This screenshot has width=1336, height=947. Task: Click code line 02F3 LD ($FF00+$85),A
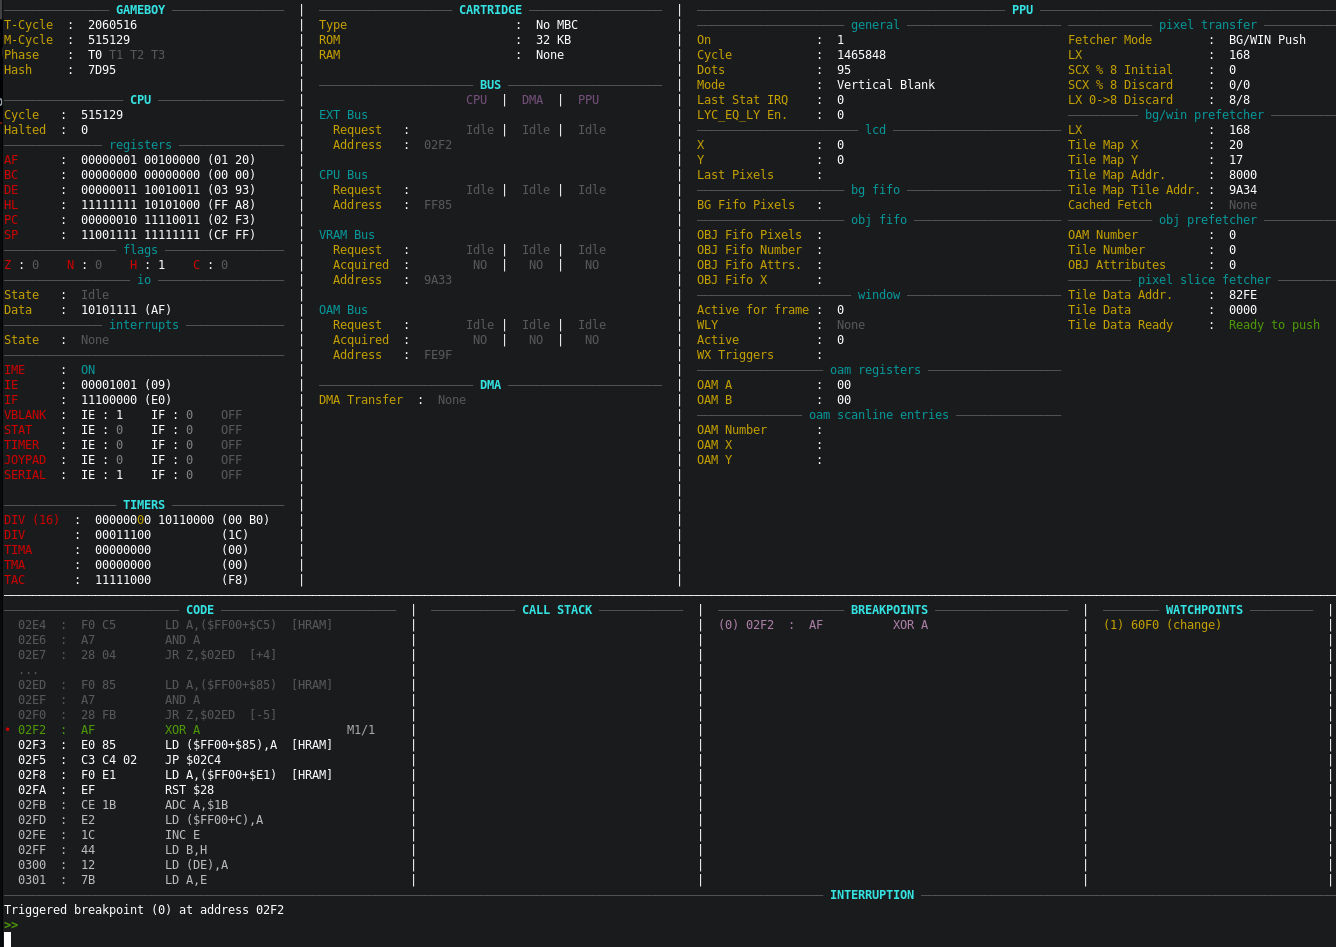[x=175, y=745]
